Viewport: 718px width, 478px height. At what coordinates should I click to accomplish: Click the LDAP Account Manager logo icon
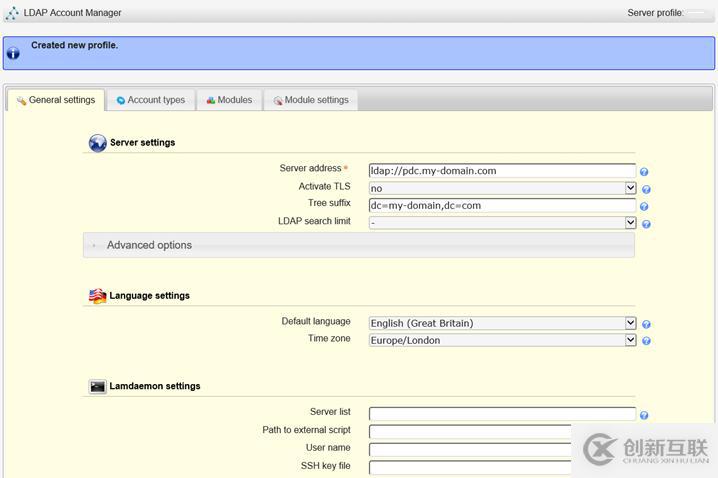(x=12, y=13)
